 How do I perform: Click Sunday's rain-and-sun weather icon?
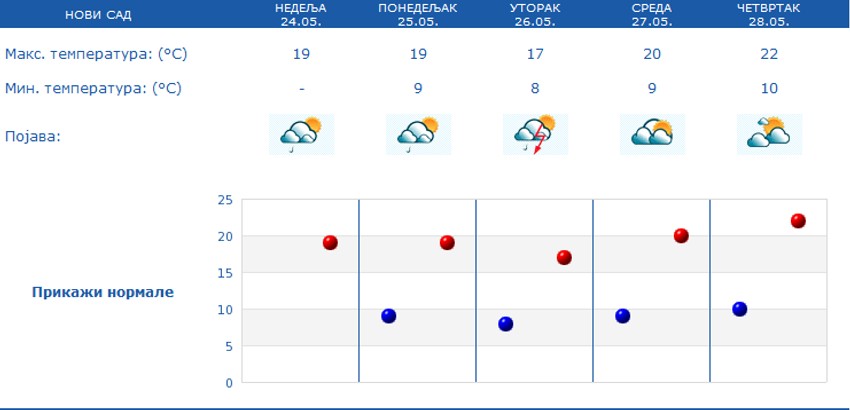(301, 134)
